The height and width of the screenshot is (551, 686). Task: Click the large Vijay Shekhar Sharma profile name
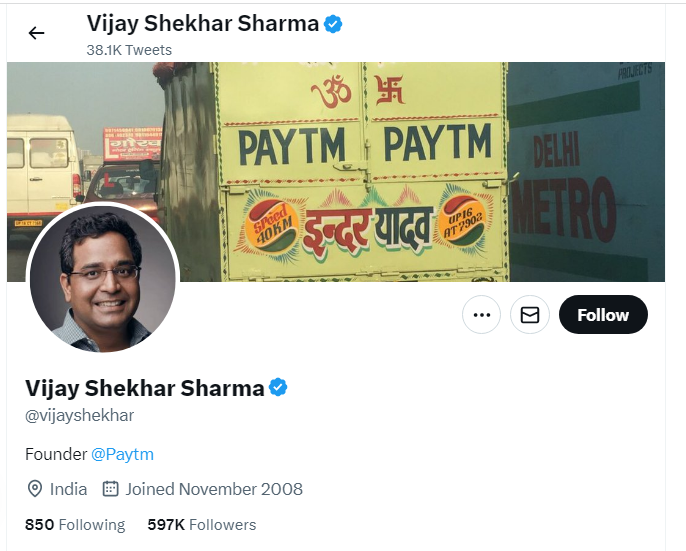[144, 388]
